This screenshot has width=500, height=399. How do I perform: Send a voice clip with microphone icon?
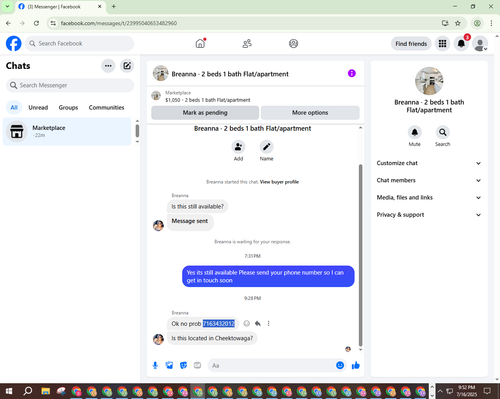155,365
